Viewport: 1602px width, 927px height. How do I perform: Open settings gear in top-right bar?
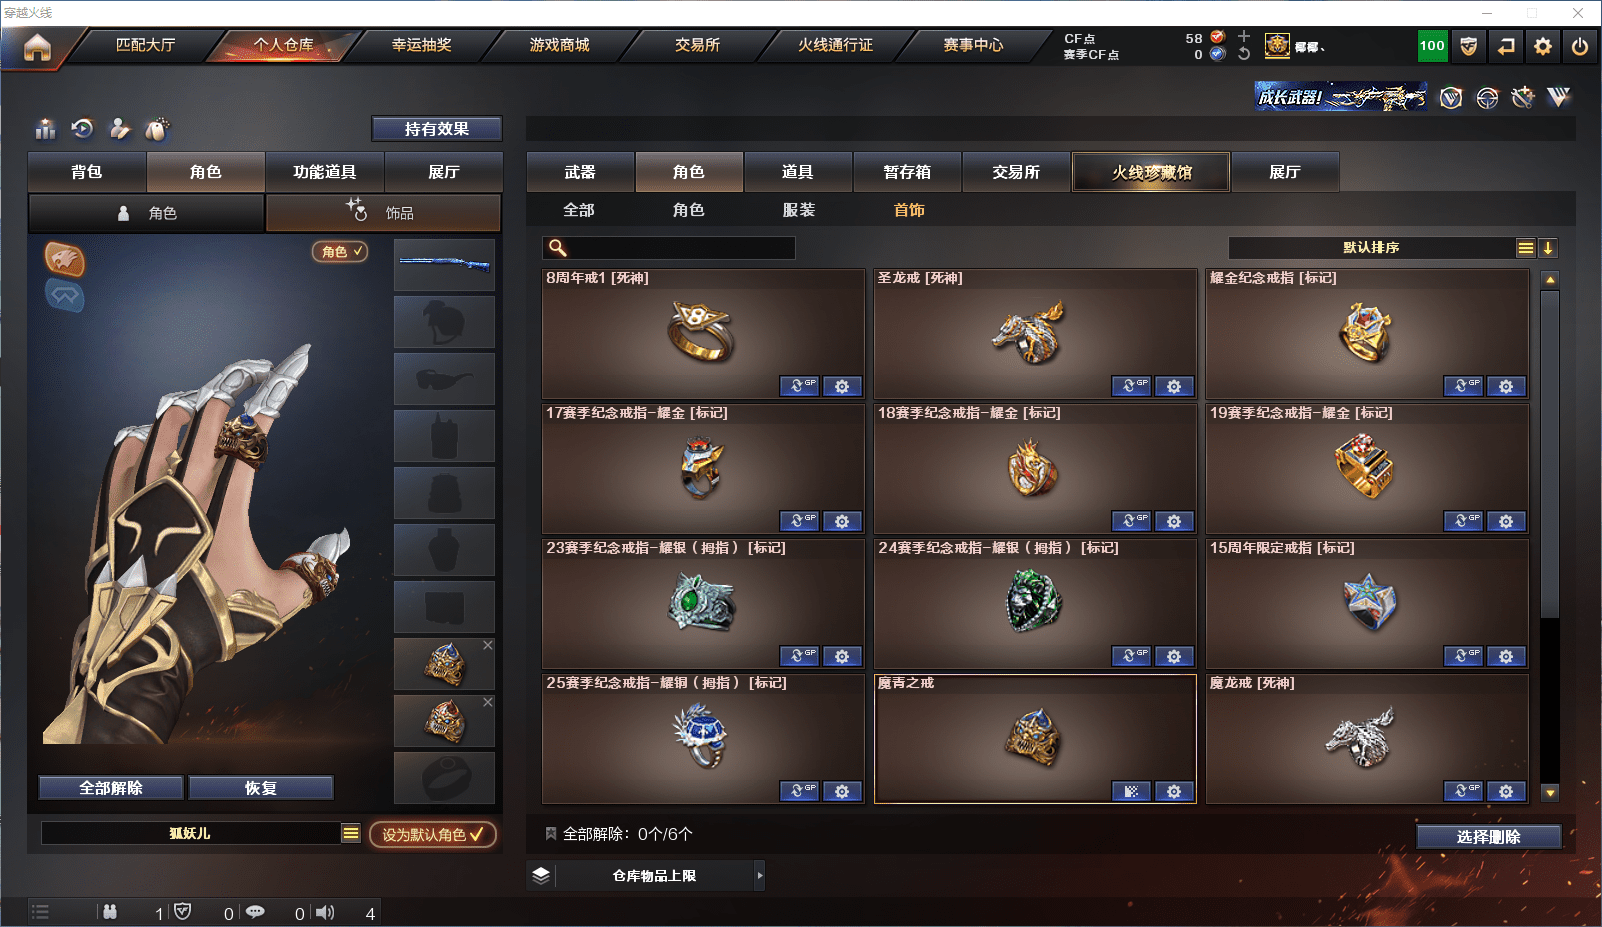1543,46
